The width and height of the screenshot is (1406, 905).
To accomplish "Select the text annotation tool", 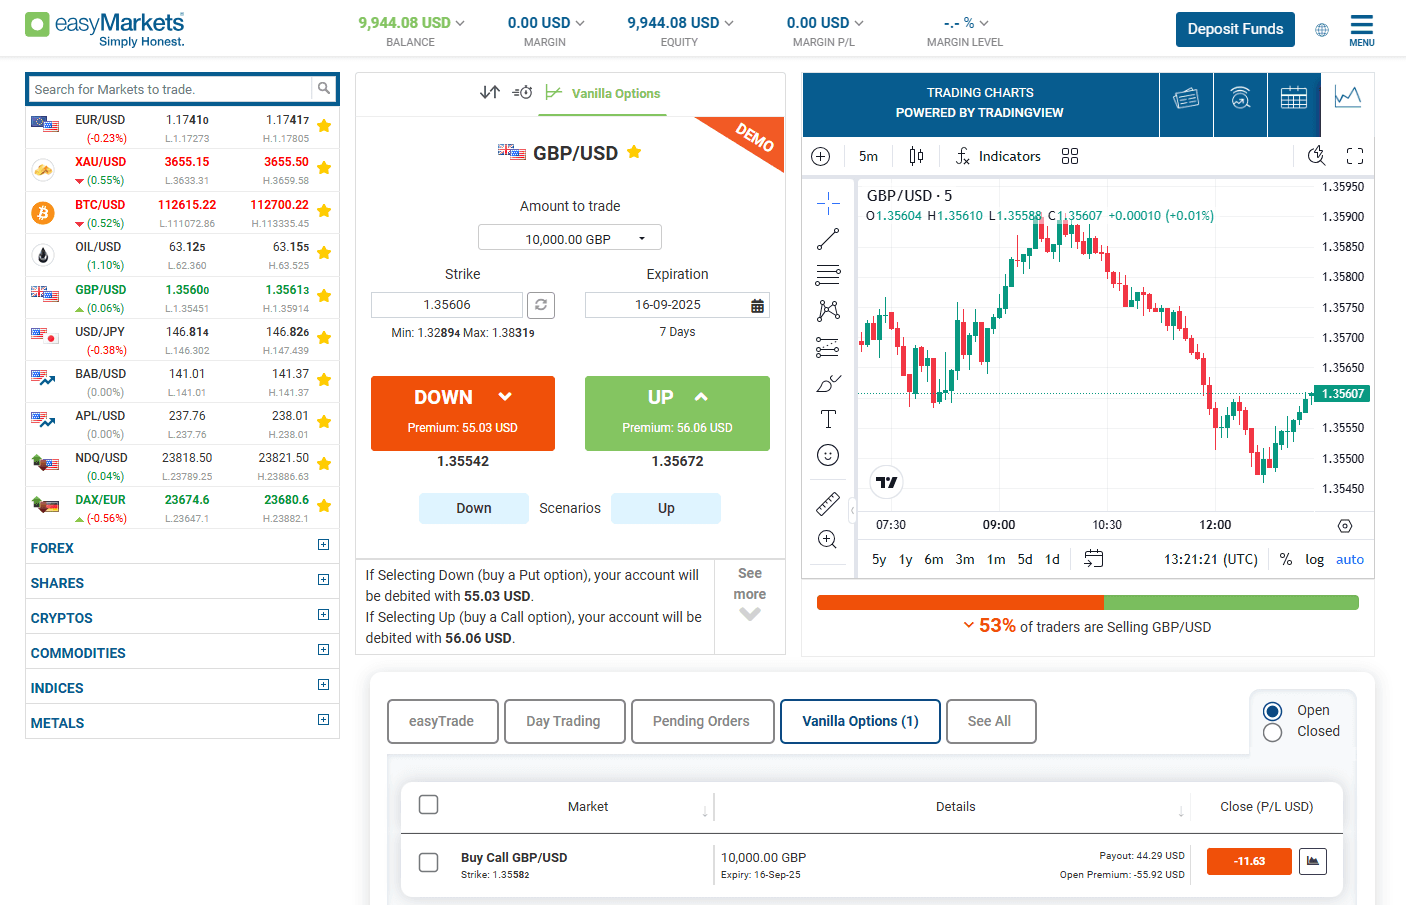I will [x=828, y=419].
